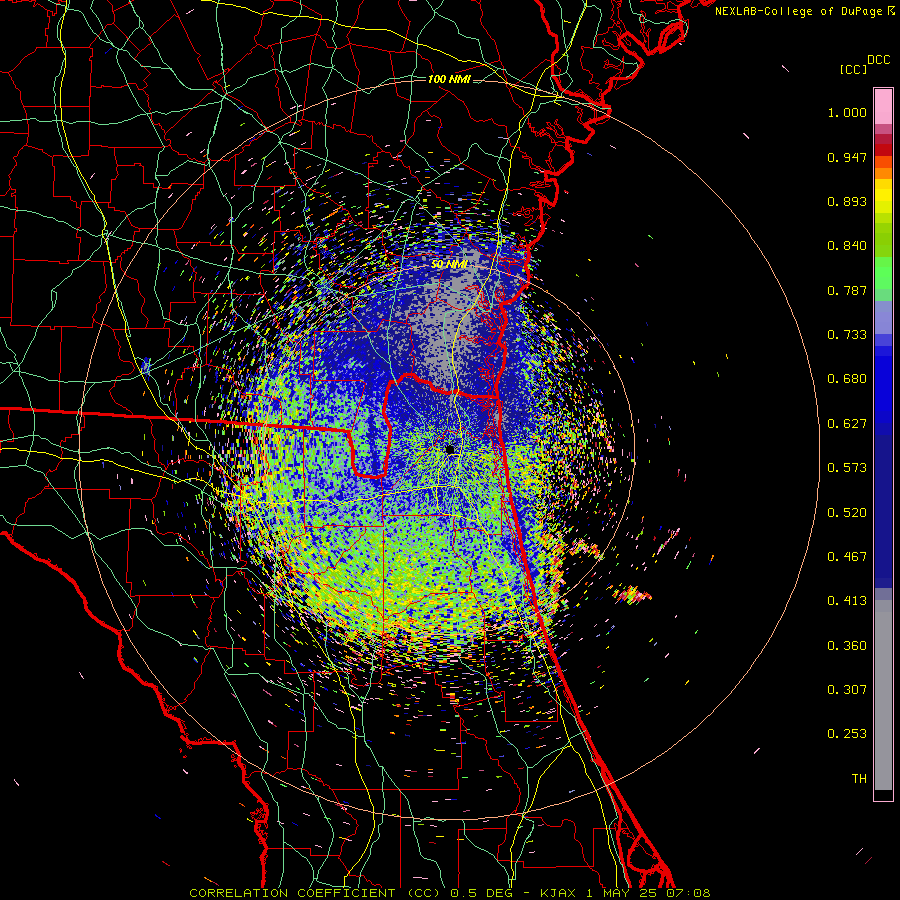Click the [CC] unit label
The width and height of the screenshot is (900, 900).
(853, 69)
